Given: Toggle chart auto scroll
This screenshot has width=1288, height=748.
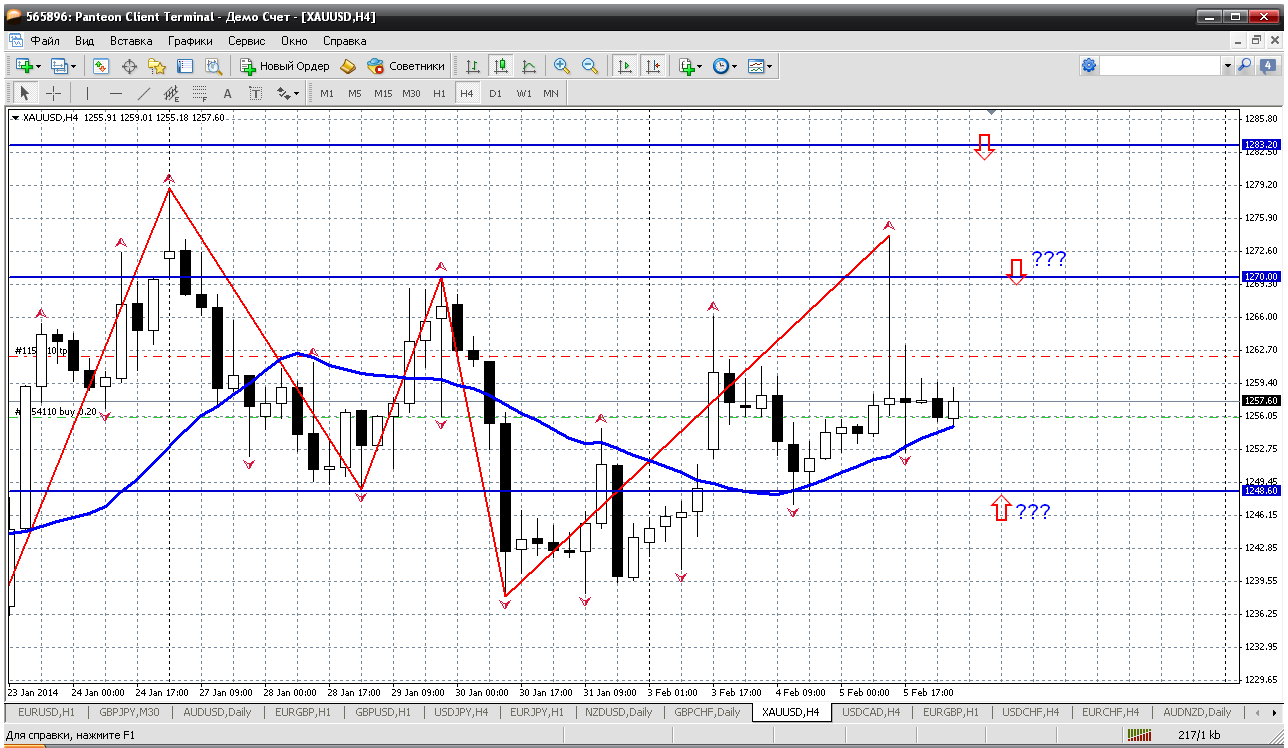Looking at the screenshot, I should (625, 66).
